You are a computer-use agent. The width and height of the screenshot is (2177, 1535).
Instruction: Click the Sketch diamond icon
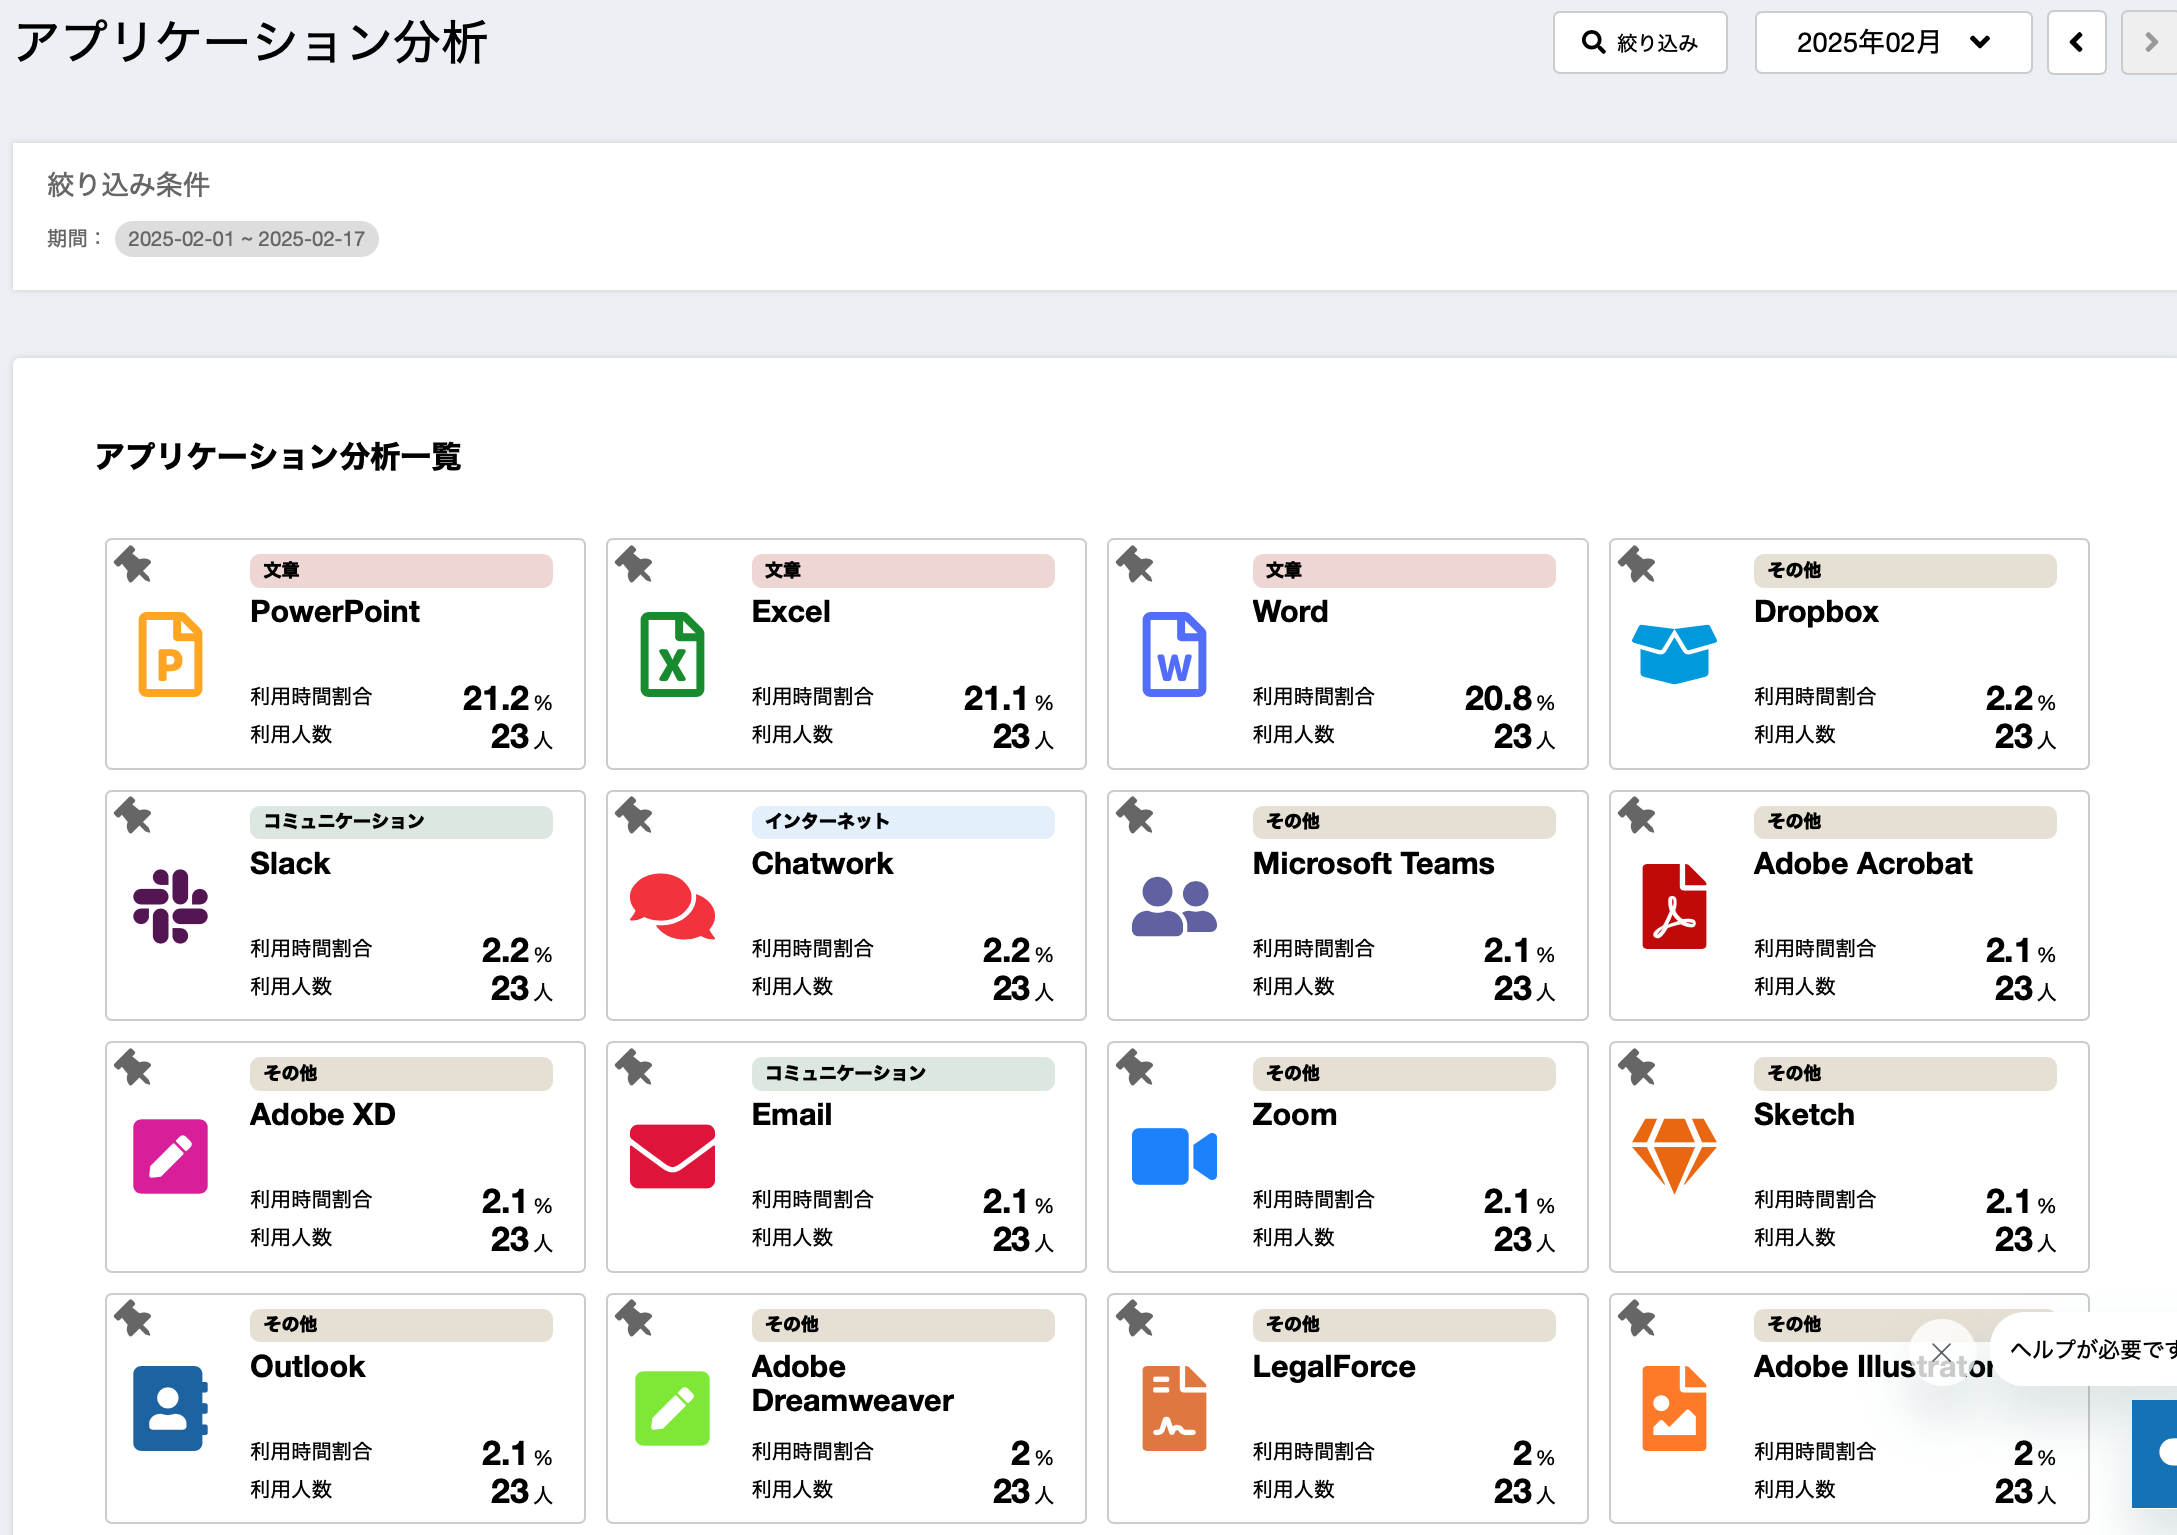[x=1674, y=1156]
